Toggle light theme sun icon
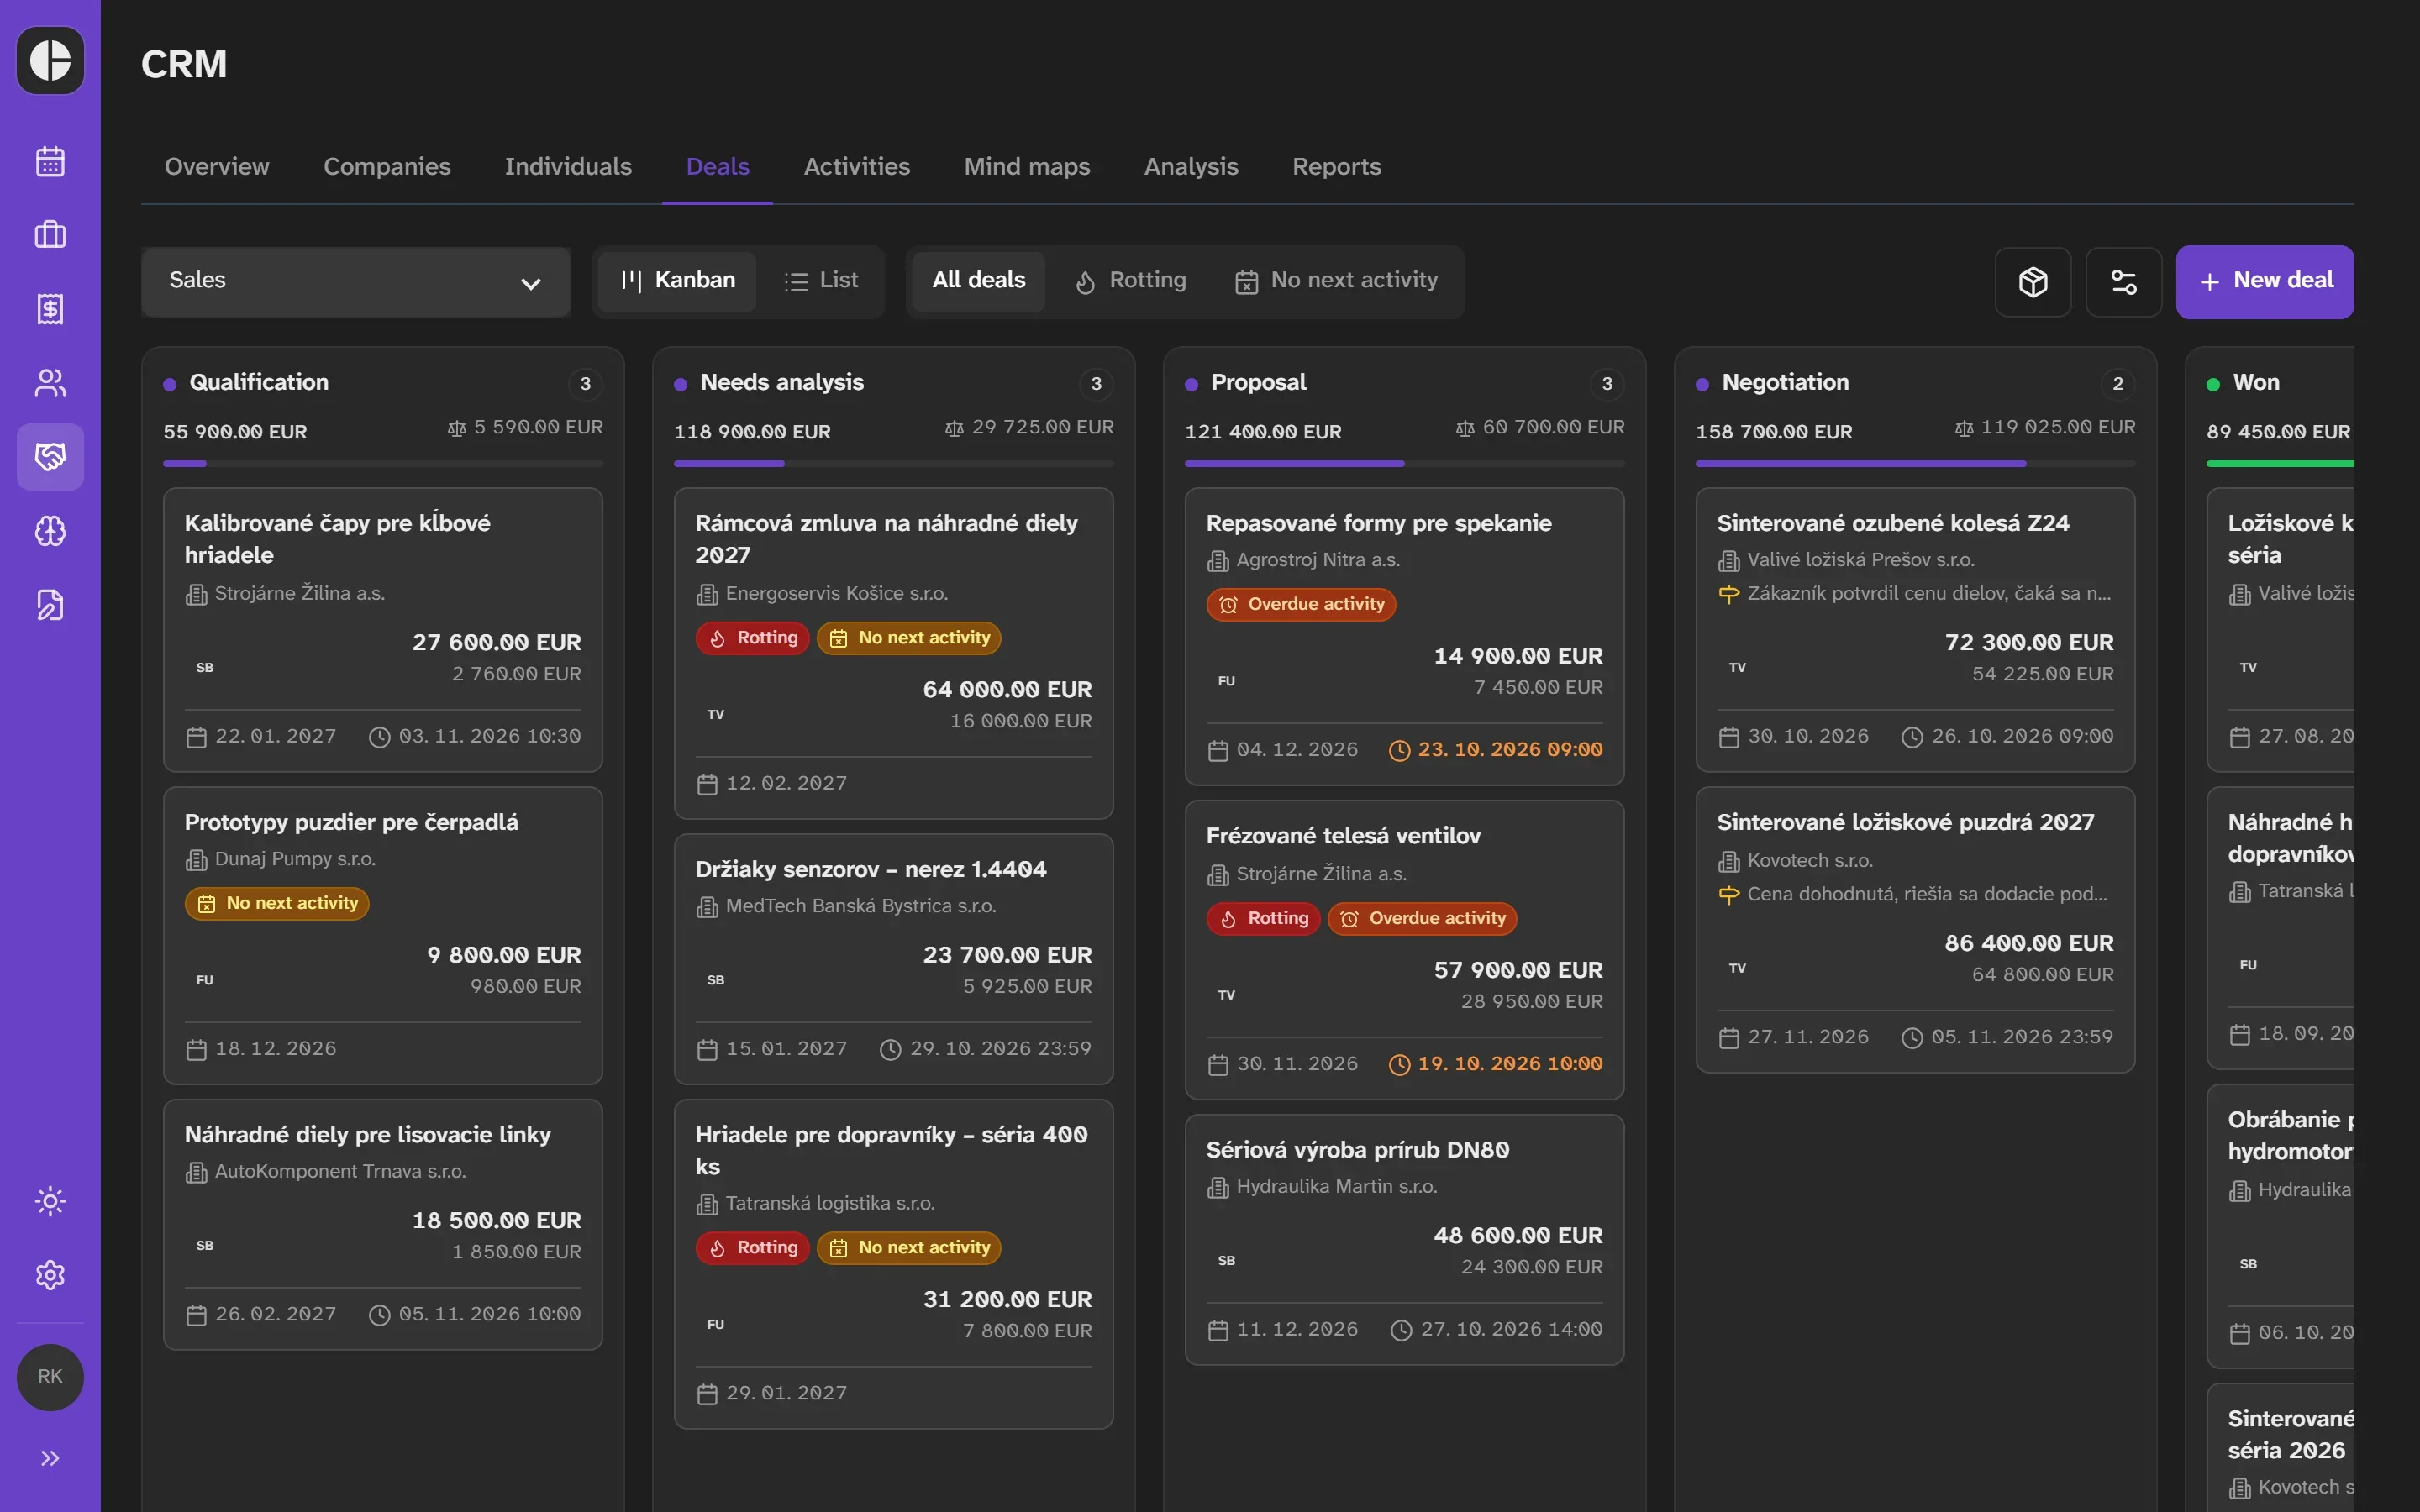This screenshot has height=1512, width=2420. 50,1201
